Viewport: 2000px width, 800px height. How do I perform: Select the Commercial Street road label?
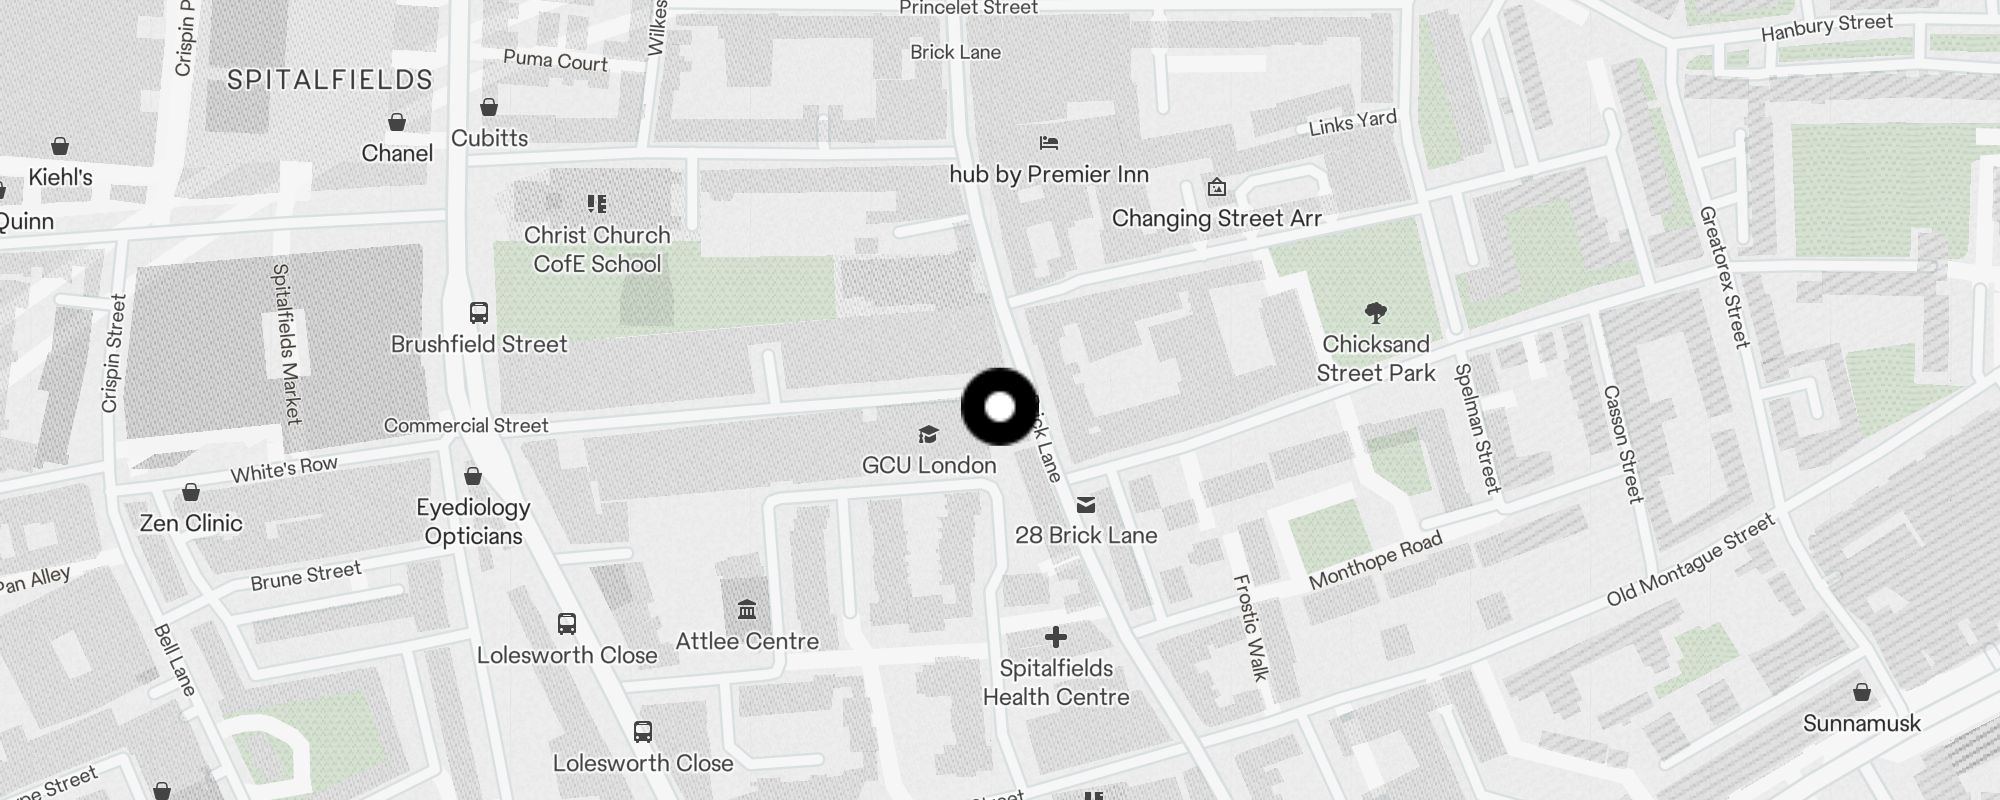[x=466, y=425]
